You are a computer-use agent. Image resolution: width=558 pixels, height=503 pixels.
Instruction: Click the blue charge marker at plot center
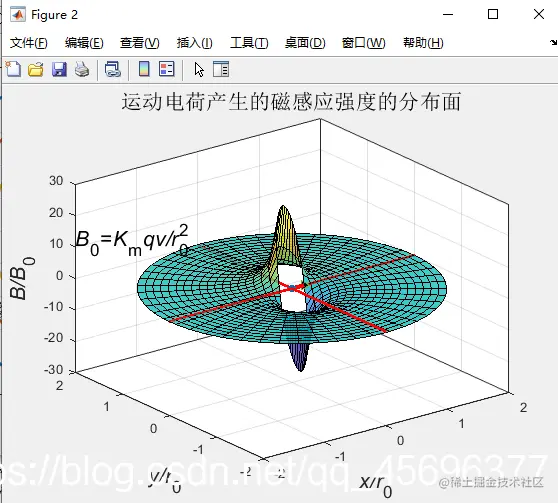tap(292, 288)
